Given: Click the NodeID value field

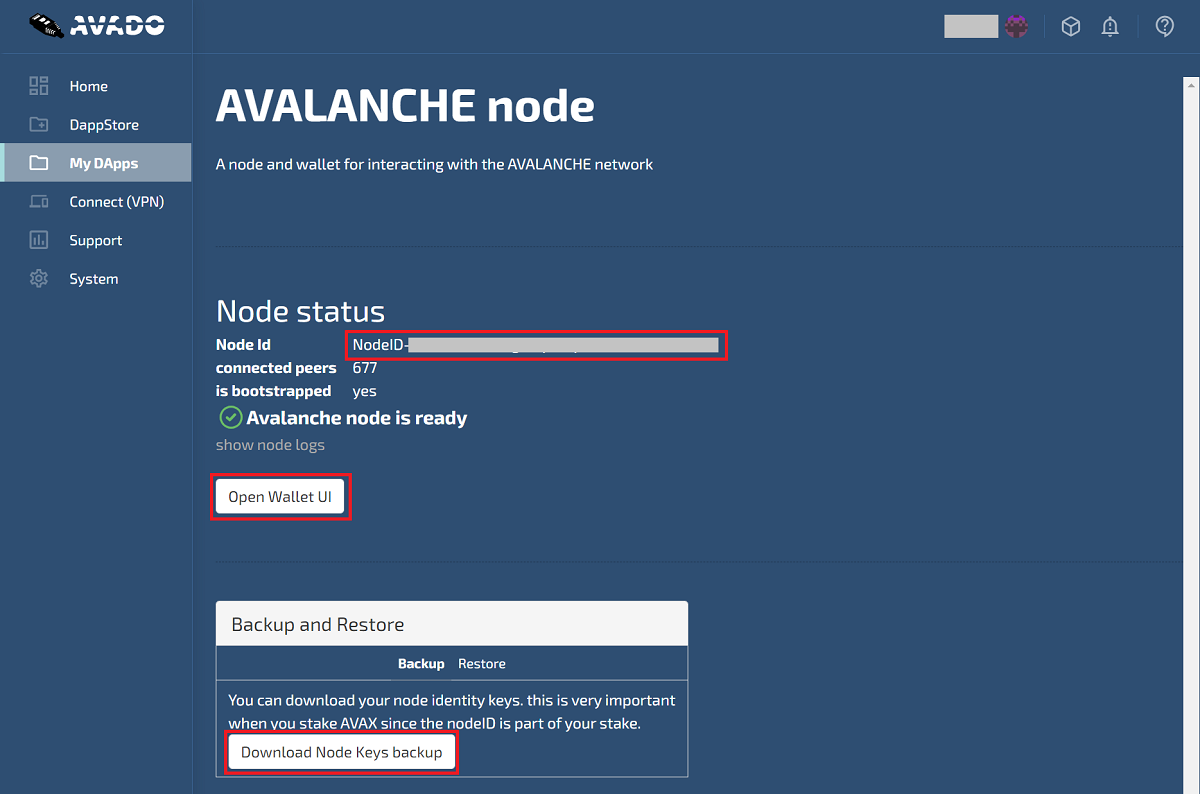Looking at the screenshot, I should click(x=536, y=345).
